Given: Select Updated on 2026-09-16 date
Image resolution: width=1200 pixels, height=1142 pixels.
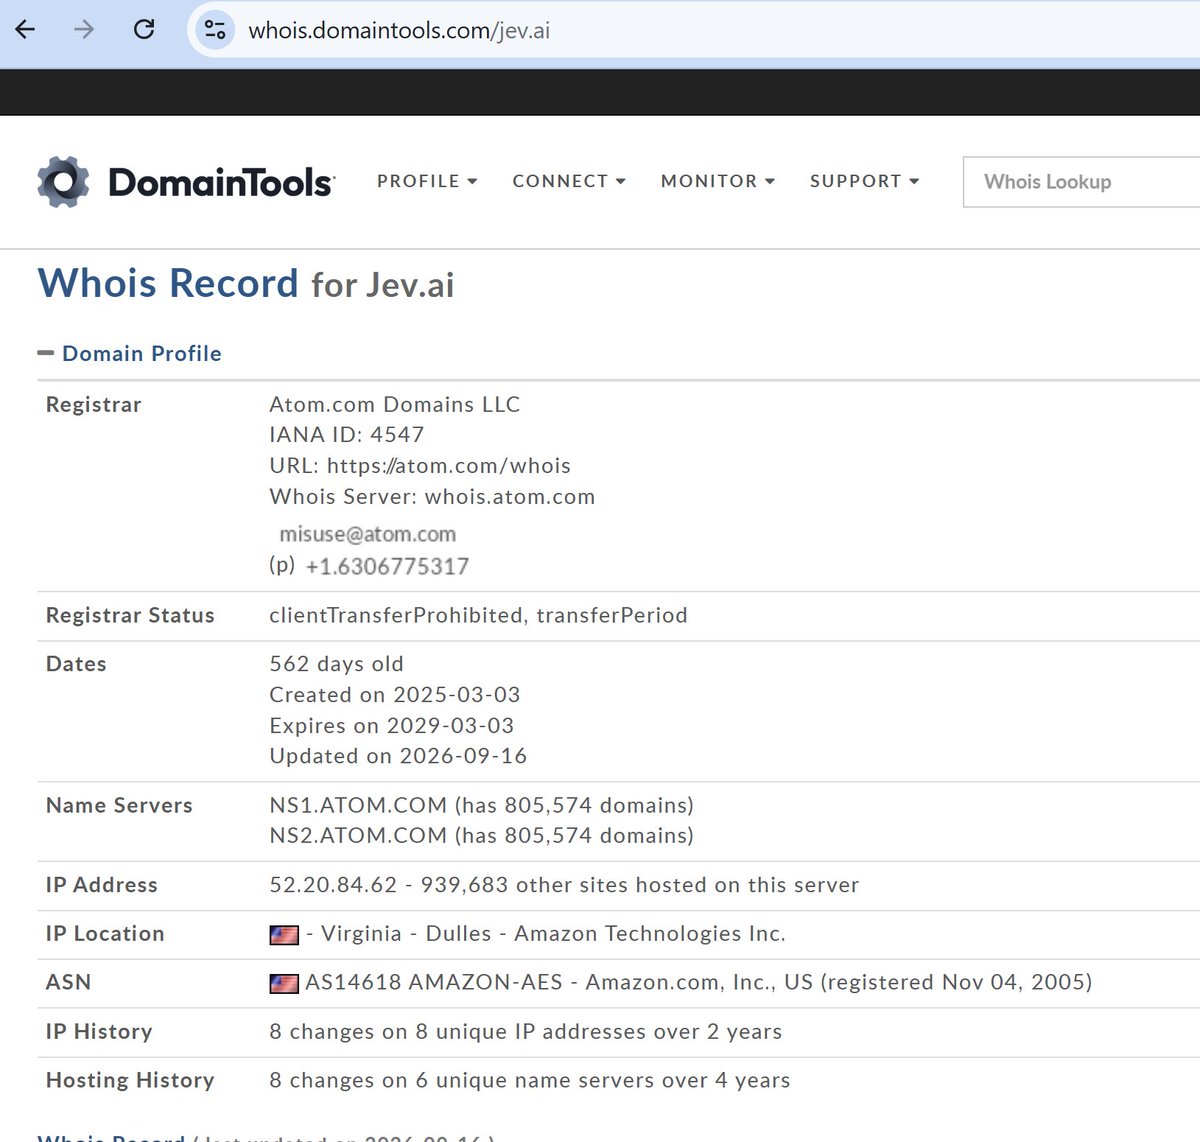Looking at the screenshot, I should 398,756.
